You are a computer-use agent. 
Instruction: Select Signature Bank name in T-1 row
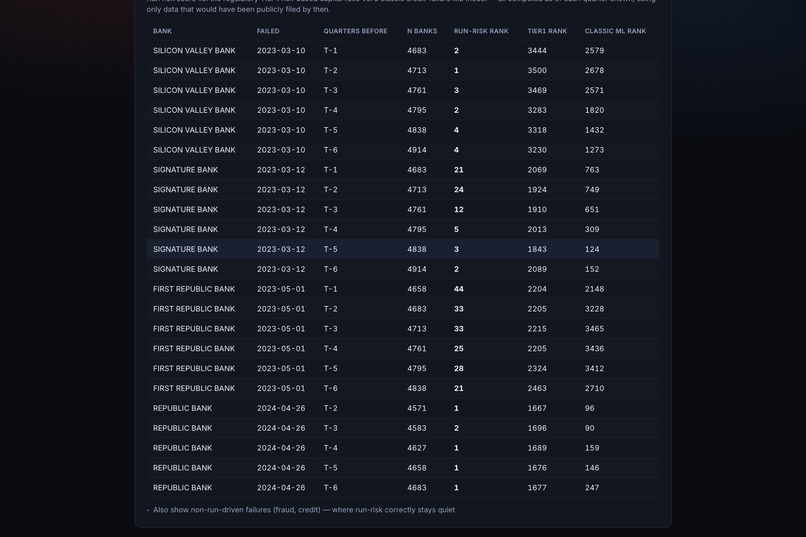coord(186,170)
